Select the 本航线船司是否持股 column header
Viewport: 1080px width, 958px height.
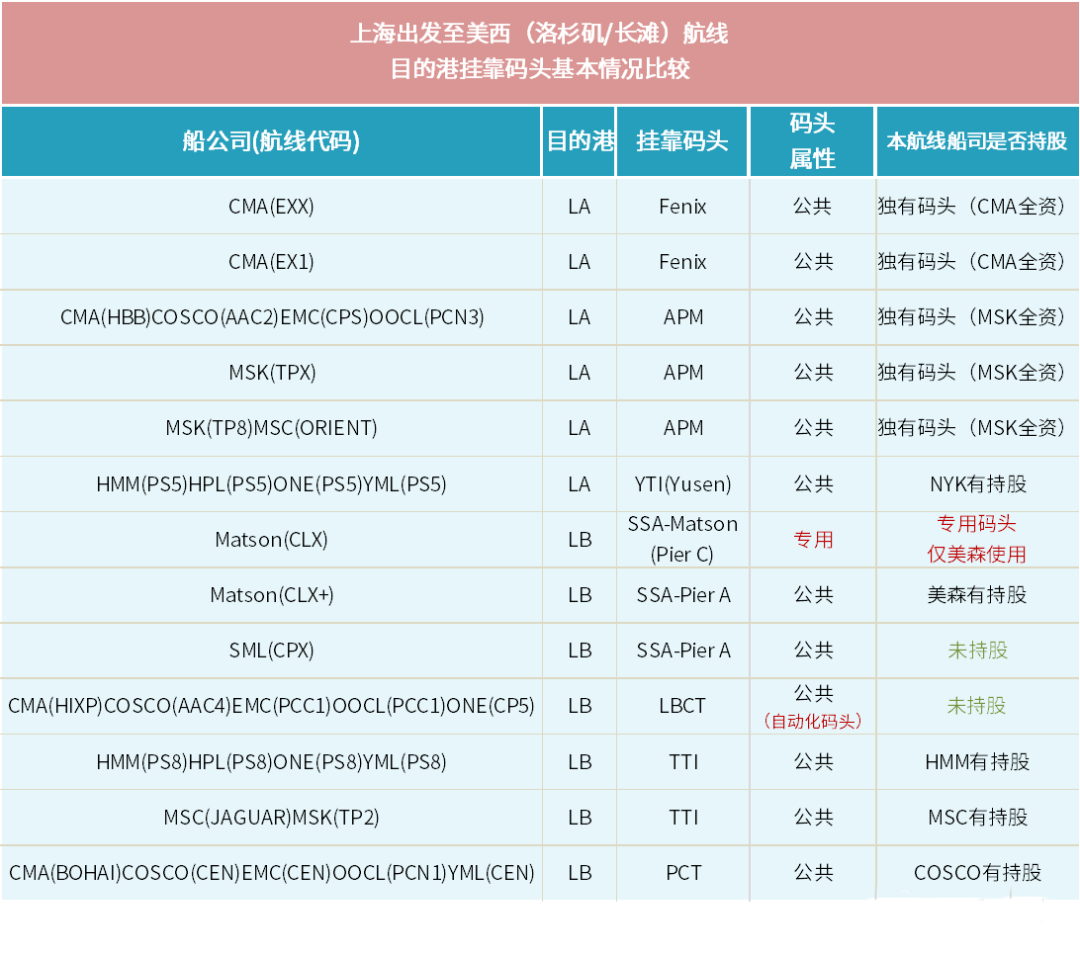tap(977, 141)
